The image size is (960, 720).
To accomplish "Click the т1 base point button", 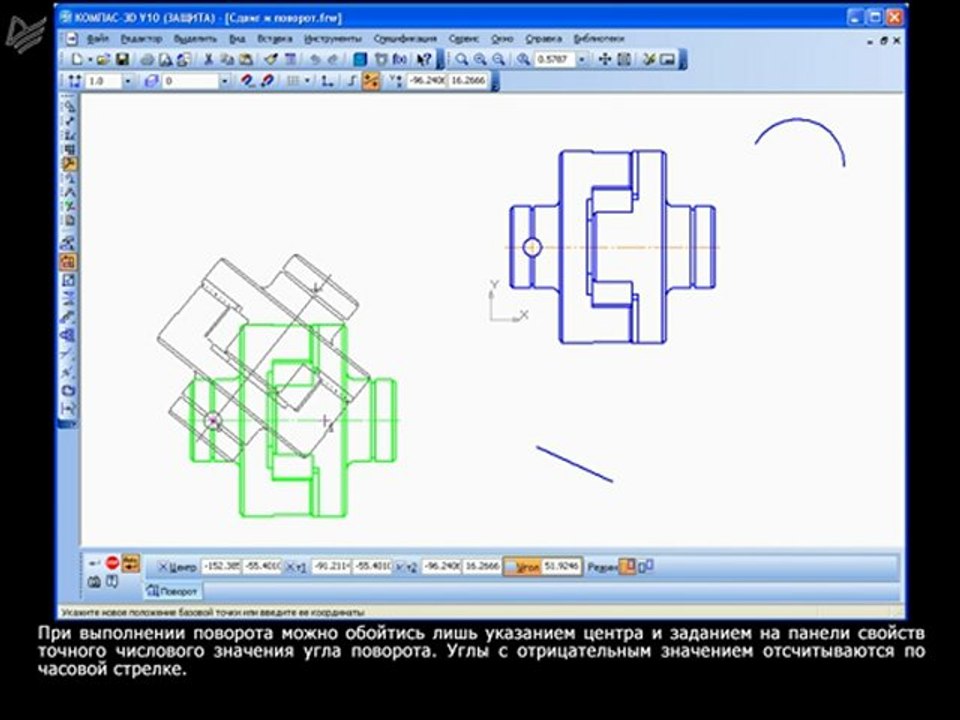I will point(297,567).
